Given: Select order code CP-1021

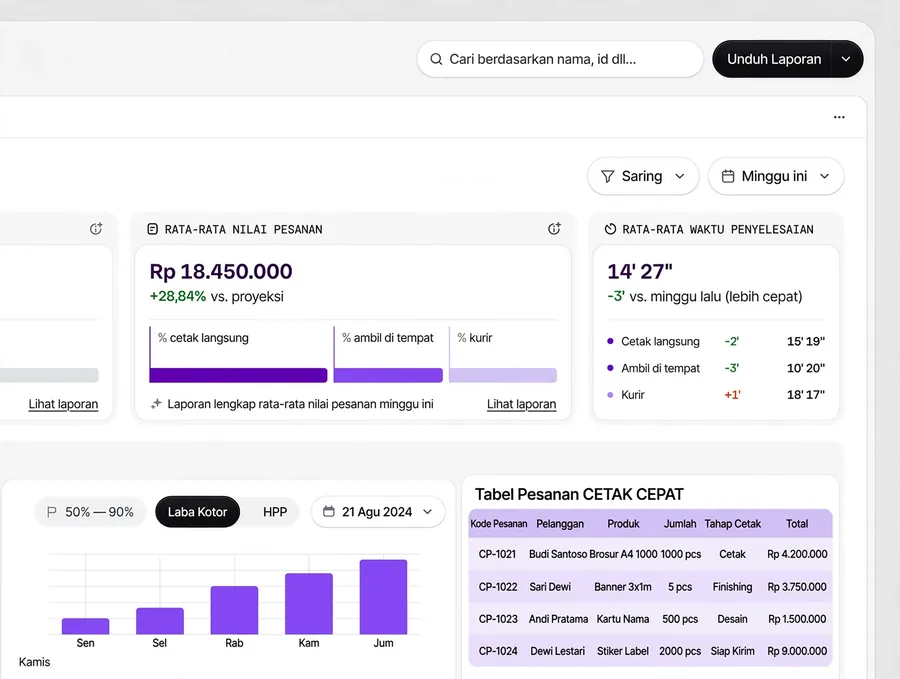Looking at the screenshot, I should pos(497,554).
